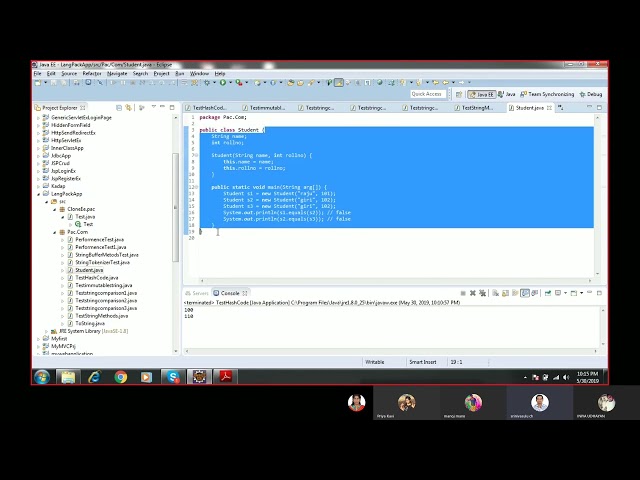Toggle Link with Editor in Project Explorer
This screenshot has width=640, height=480.
point(129,108)
